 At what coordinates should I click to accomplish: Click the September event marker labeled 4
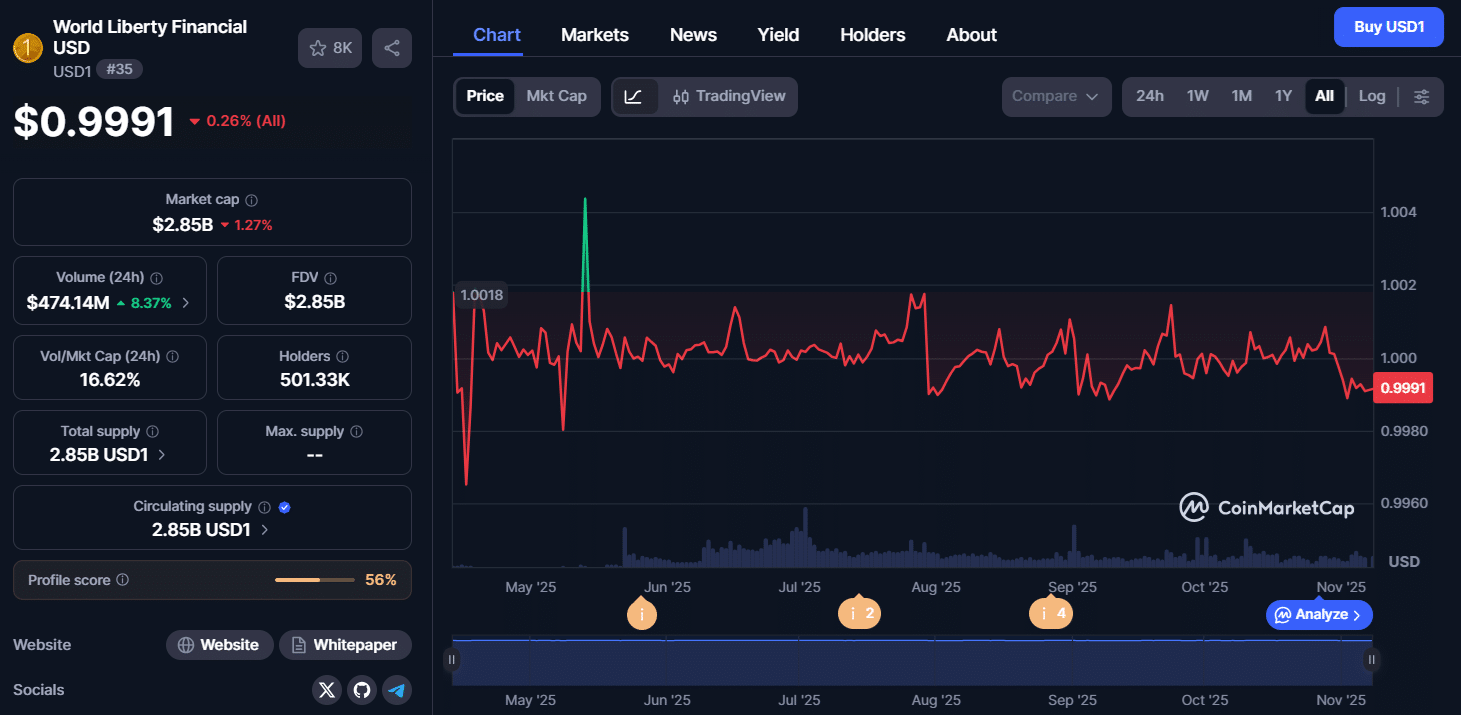coord(1051,614)
